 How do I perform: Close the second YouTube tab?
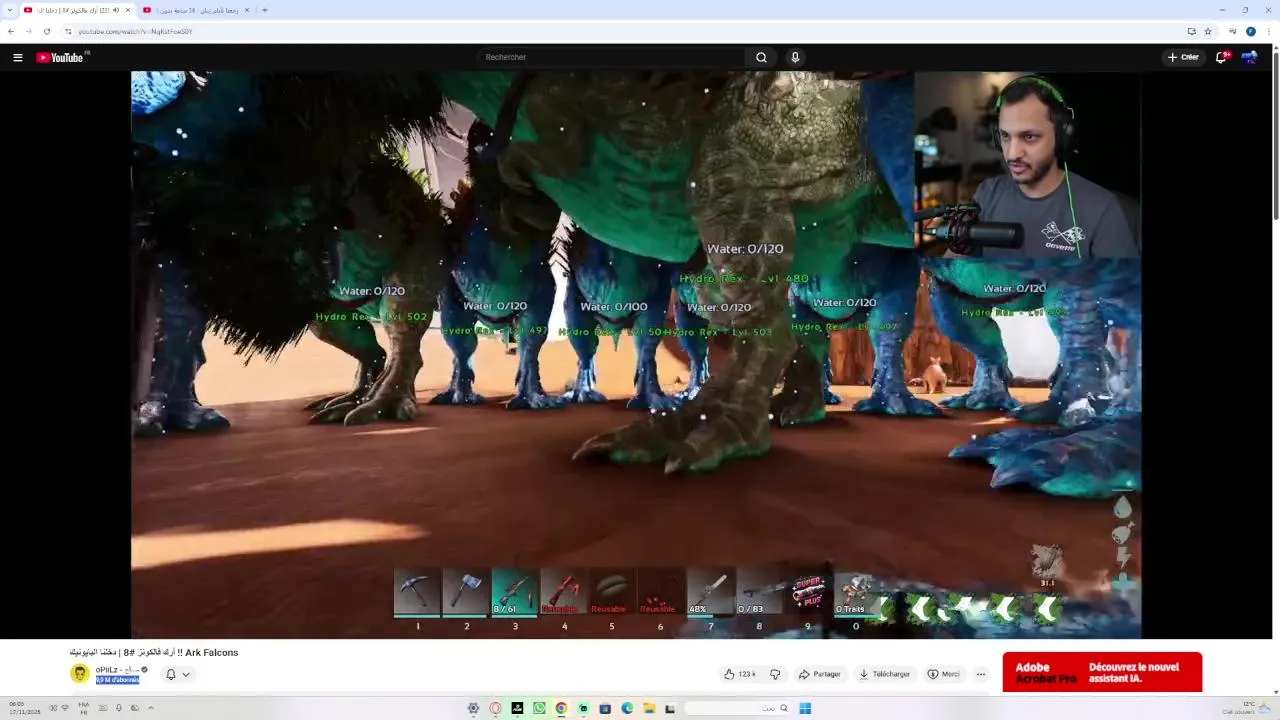[x=247, y=10]
